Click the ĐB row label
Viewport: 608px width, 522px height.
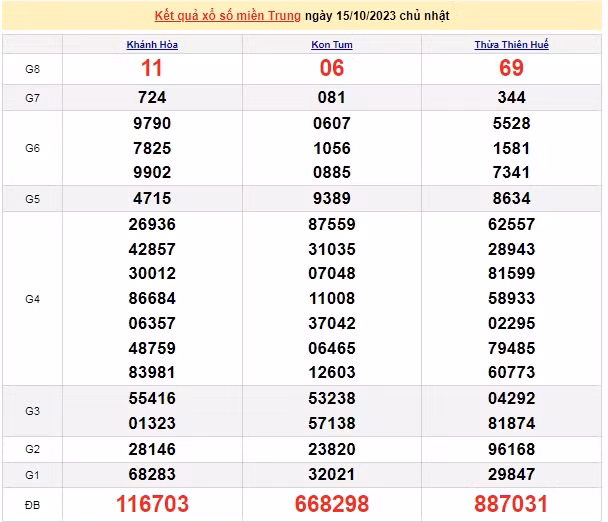pos(32,503)
